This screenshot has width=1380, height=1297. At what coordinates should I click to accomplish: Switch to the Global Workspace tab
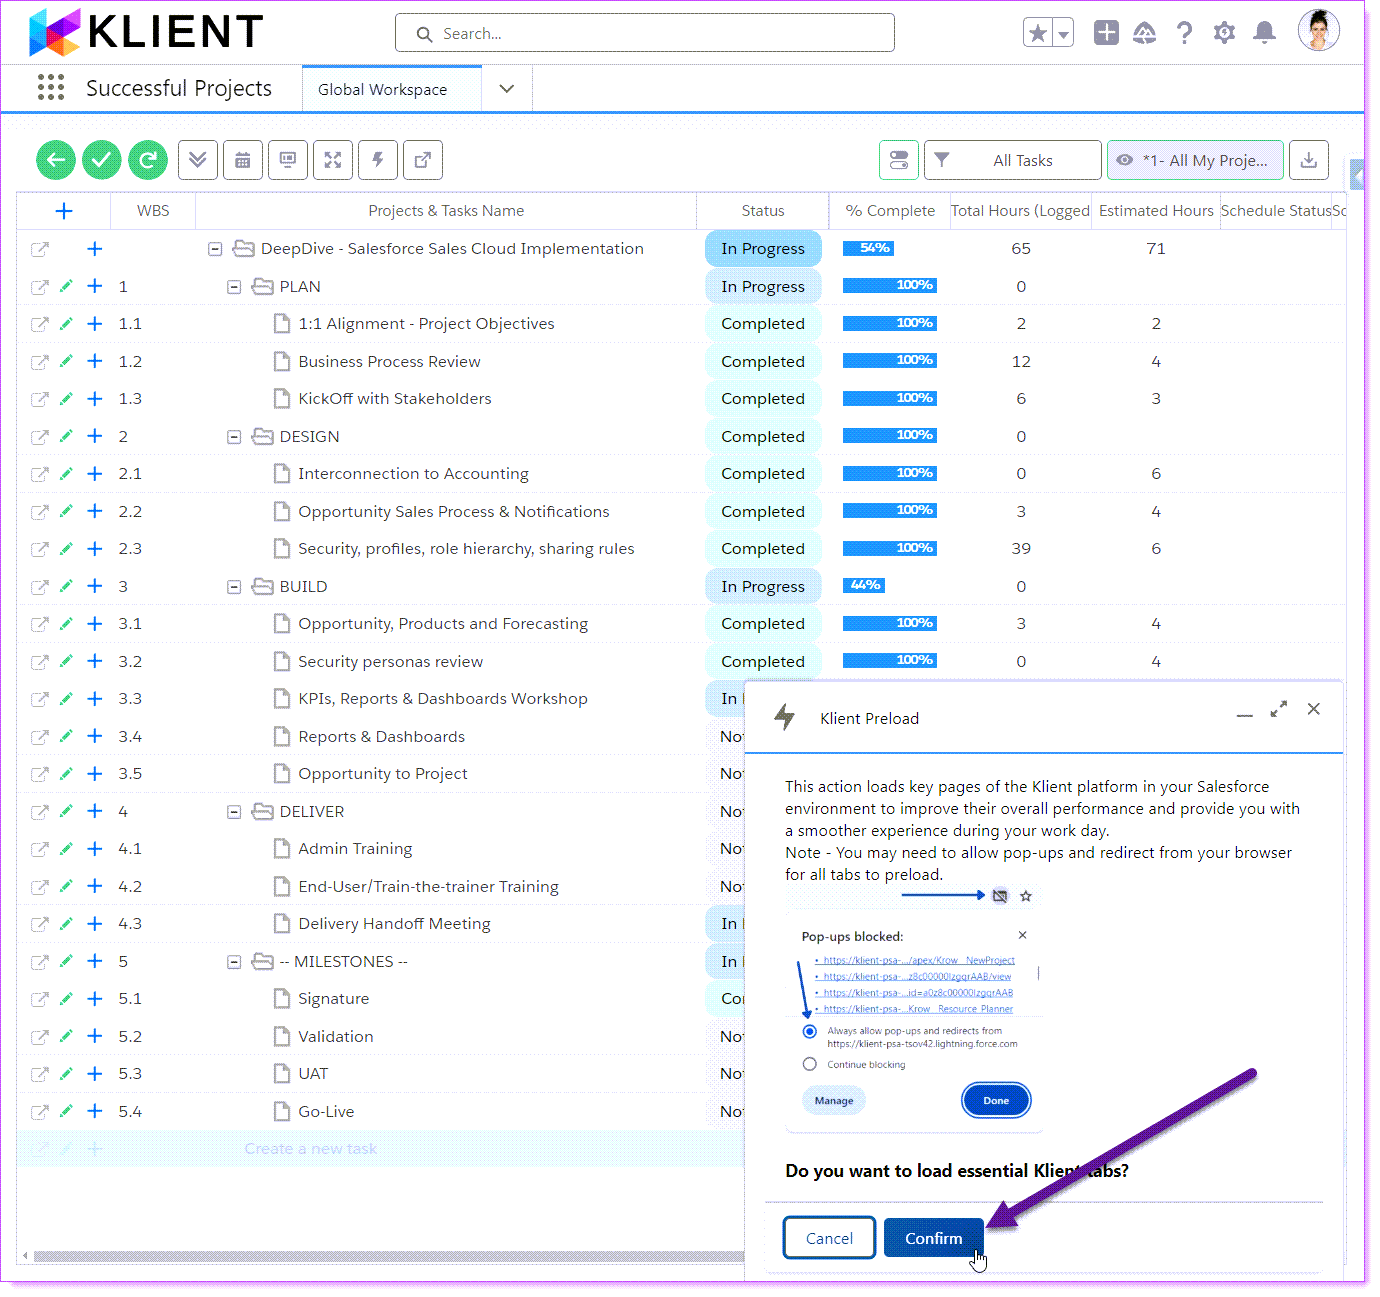point(392,89)
